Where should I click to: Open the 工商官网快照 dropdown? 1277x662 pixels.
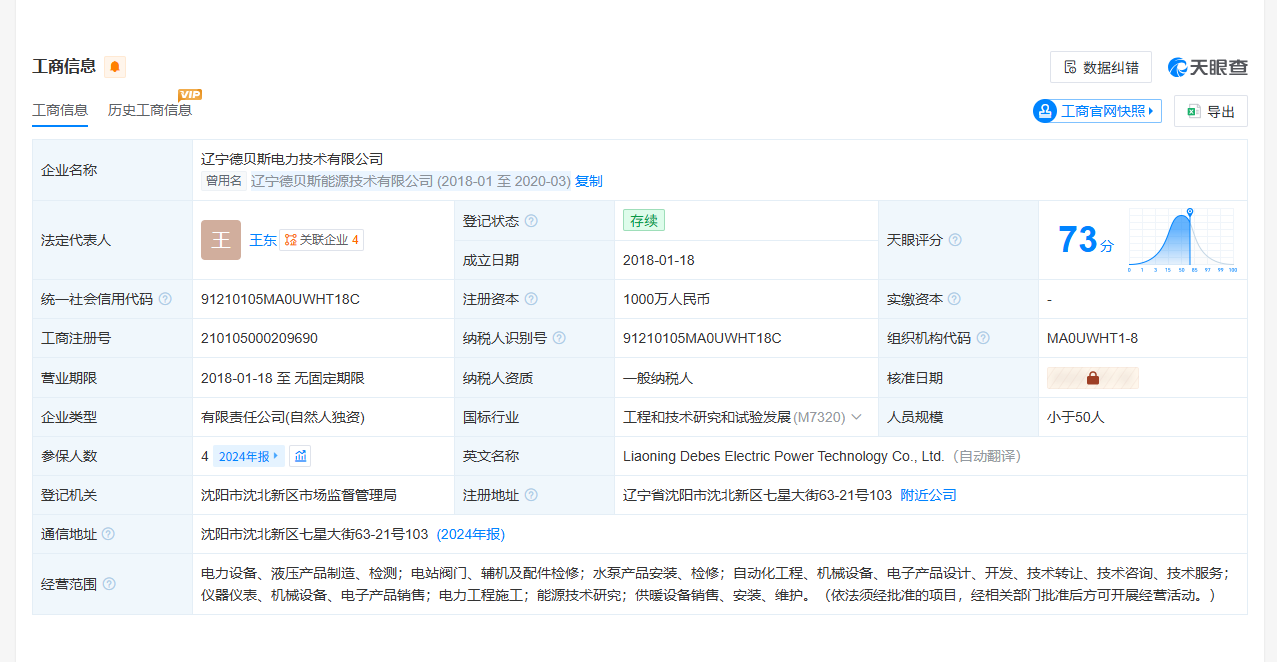(x=1097, y=111)
